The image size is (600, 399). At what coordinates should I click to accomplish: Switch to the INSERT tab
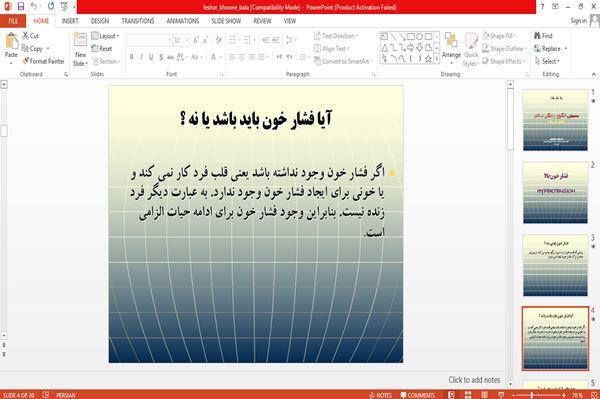(x=70, y=21)
